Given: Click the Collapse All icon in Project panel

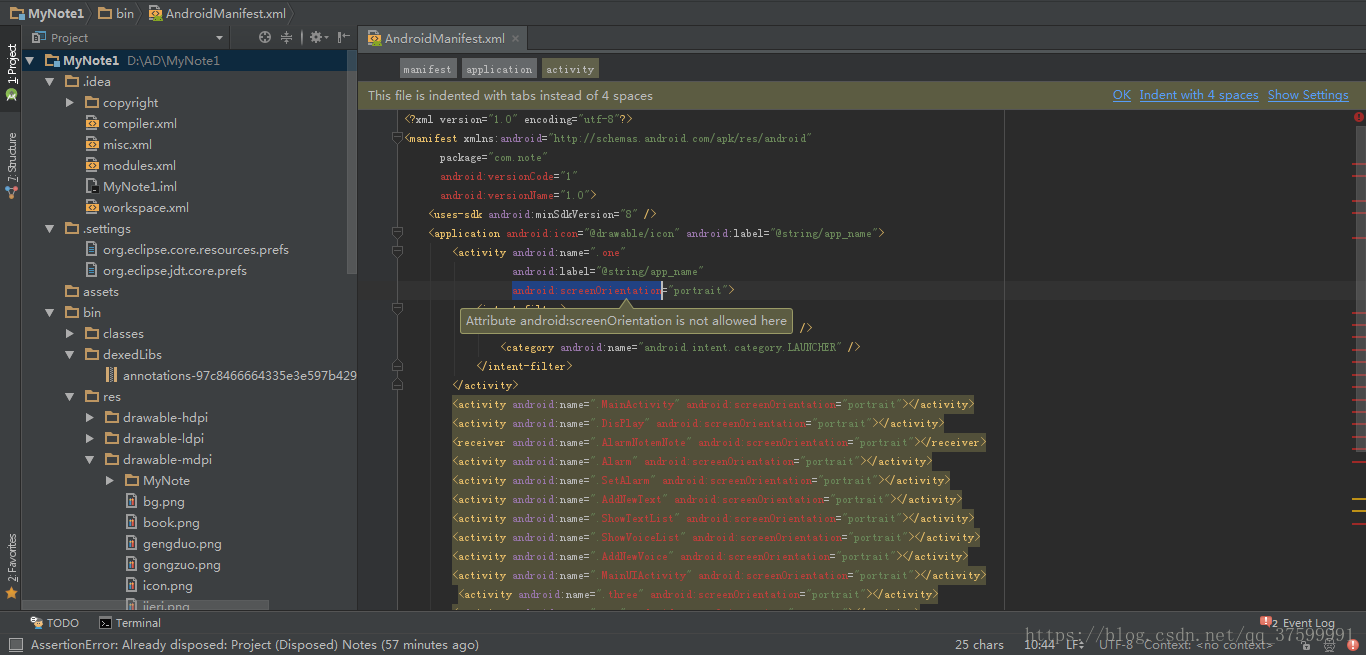Looking at the screenshot, I should point(287,37).
